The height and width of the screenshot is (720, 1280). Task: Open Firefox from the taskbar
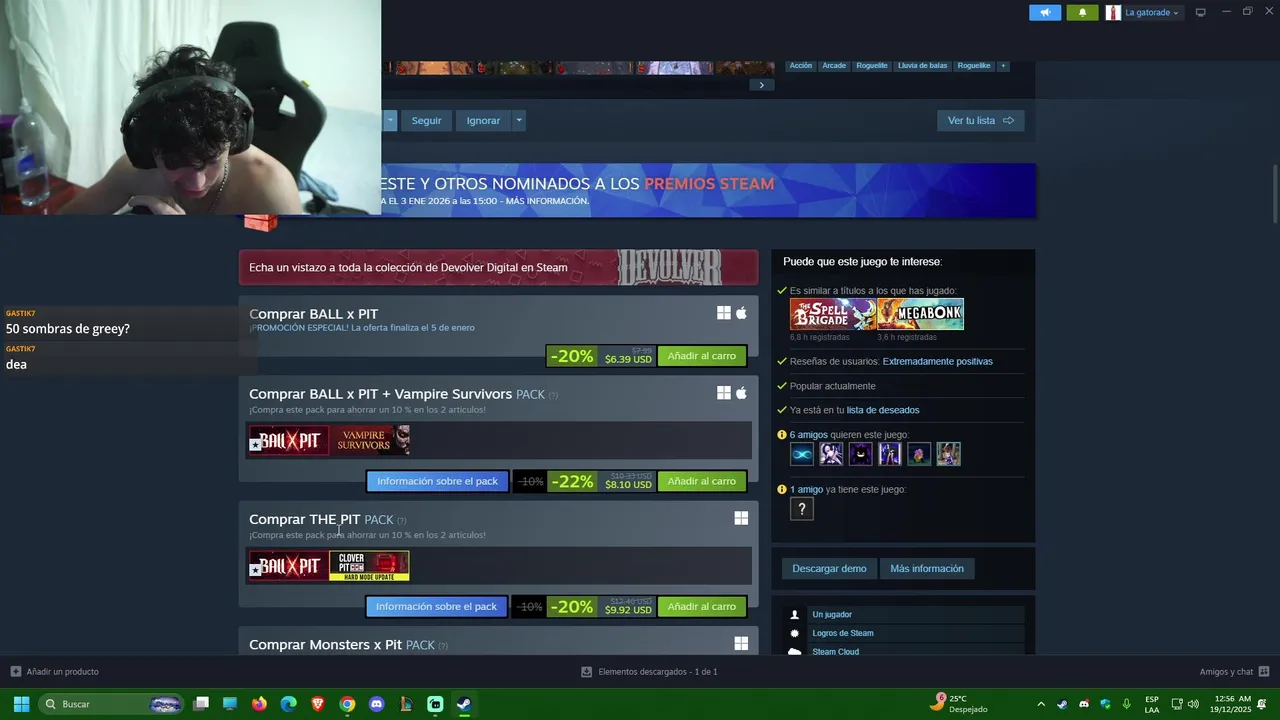[x=259, y=704]
